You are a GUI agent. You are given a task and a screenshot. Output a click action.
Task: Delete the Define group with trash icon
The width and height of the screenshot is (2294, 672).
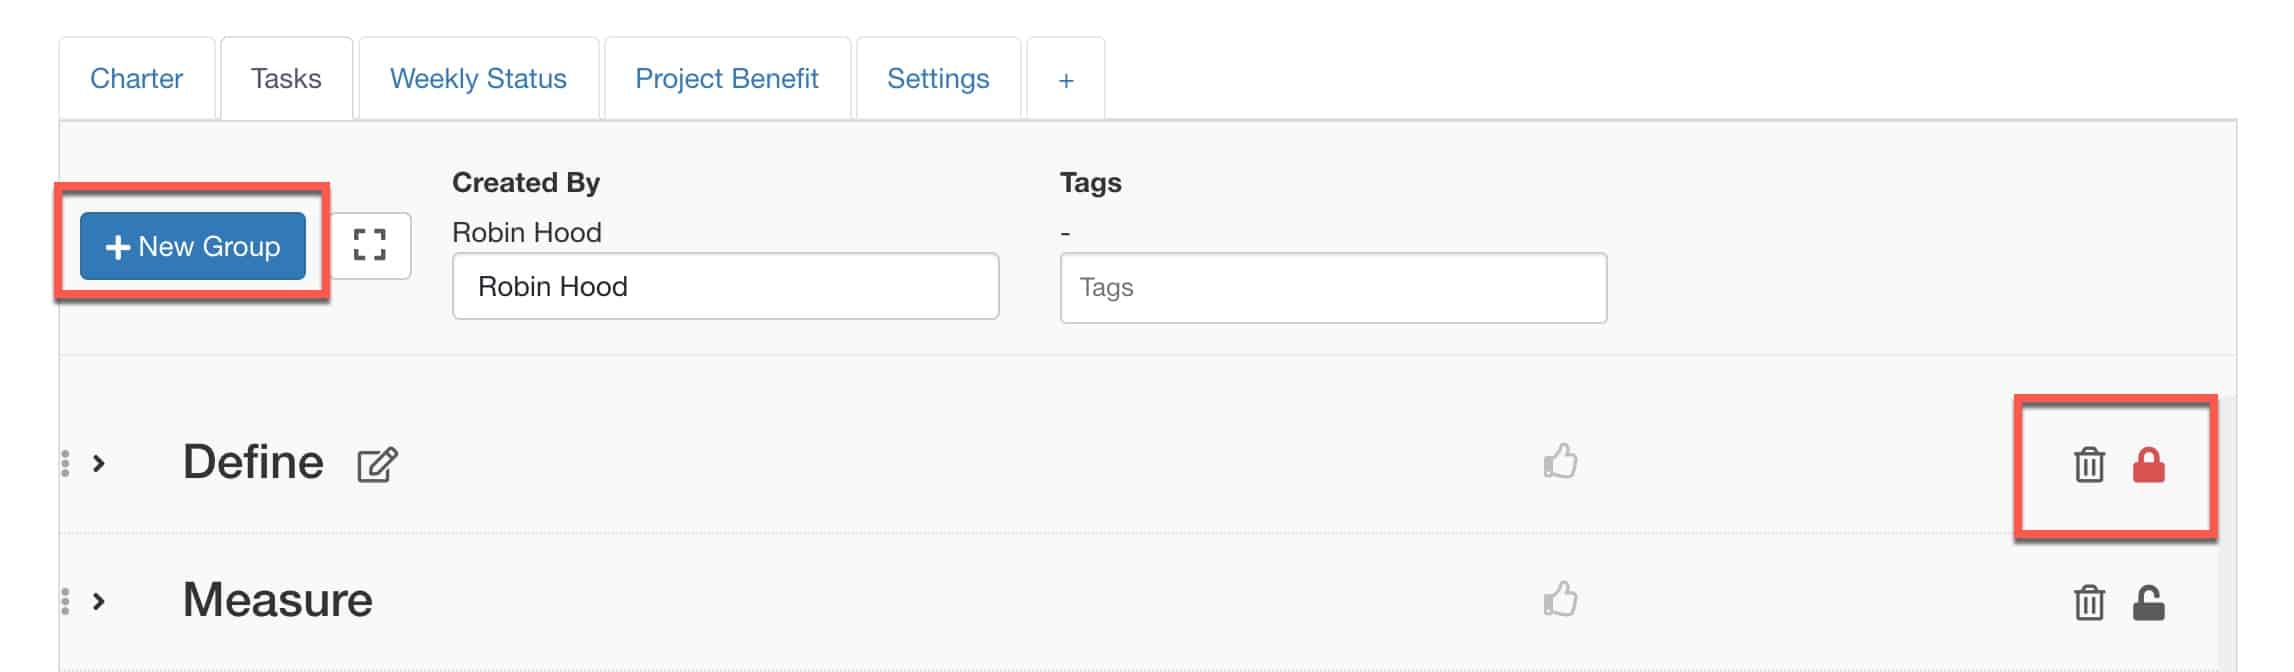coord(2089,465)
